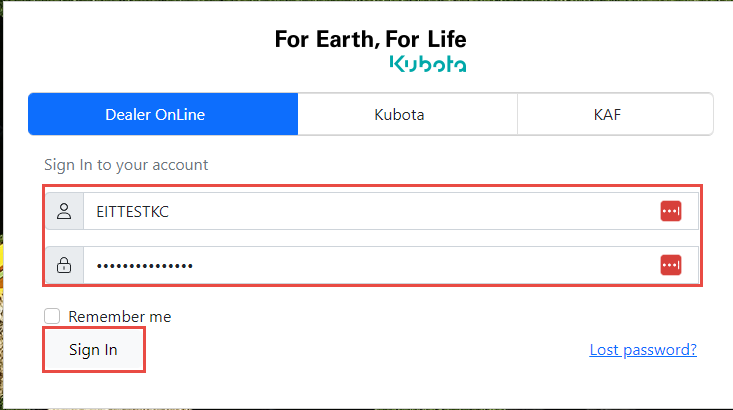
Task: Tick the Remember me checkbox
Action: (x=53, y=316)
